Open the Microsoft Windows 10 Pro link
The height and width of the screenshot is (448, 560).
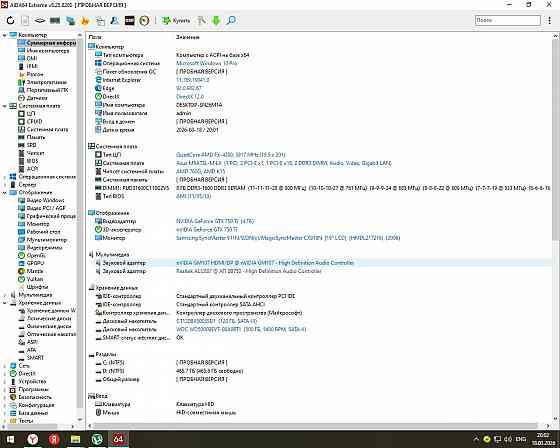coord(207,63)
